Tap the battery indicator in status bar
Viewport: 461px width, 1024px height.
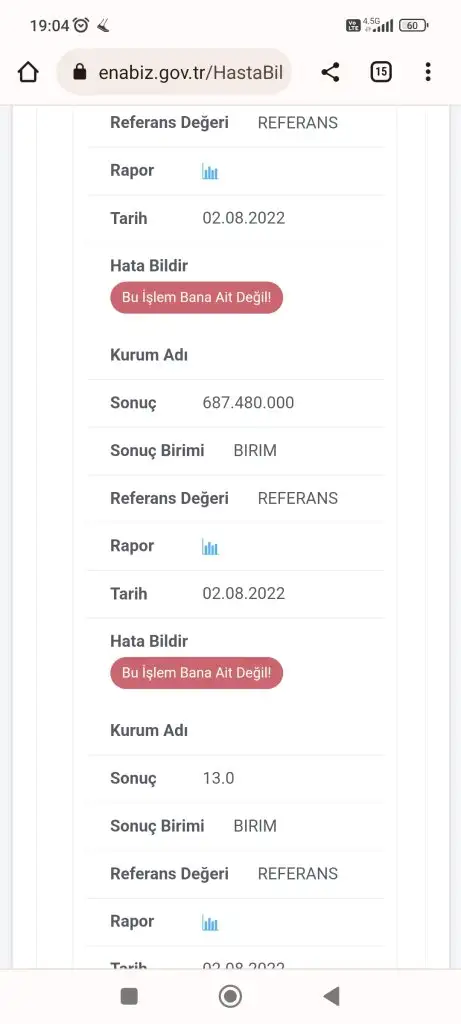[413, 25]
